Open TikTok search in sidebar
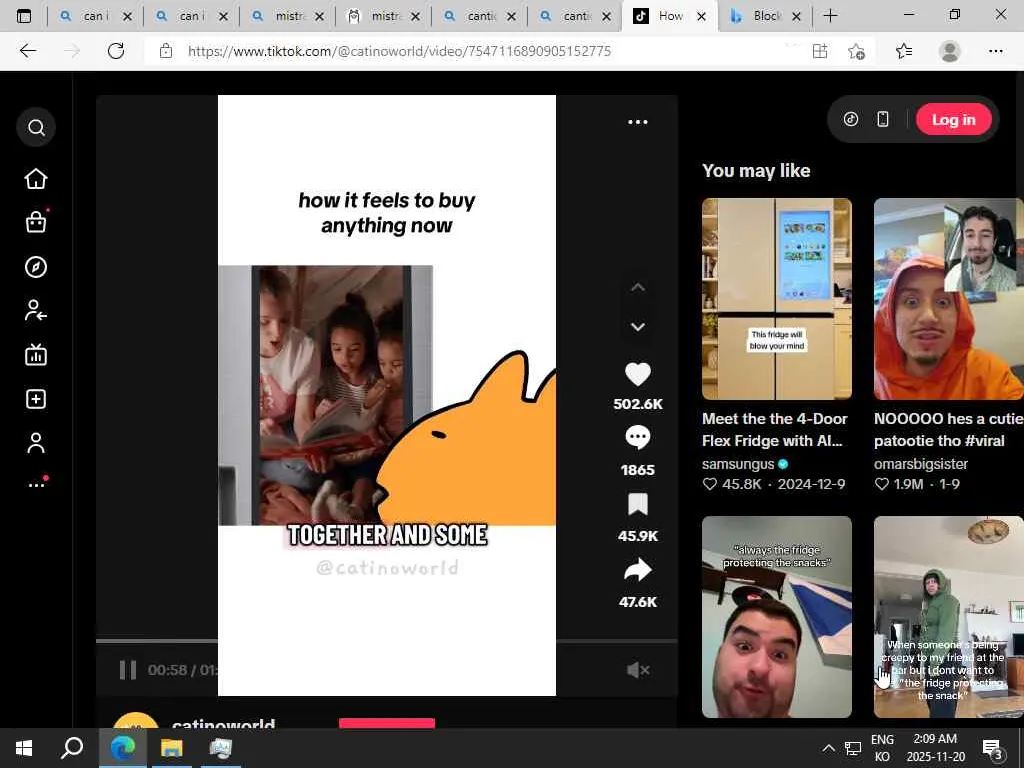The image size is (1024, 768). (36, 127)
